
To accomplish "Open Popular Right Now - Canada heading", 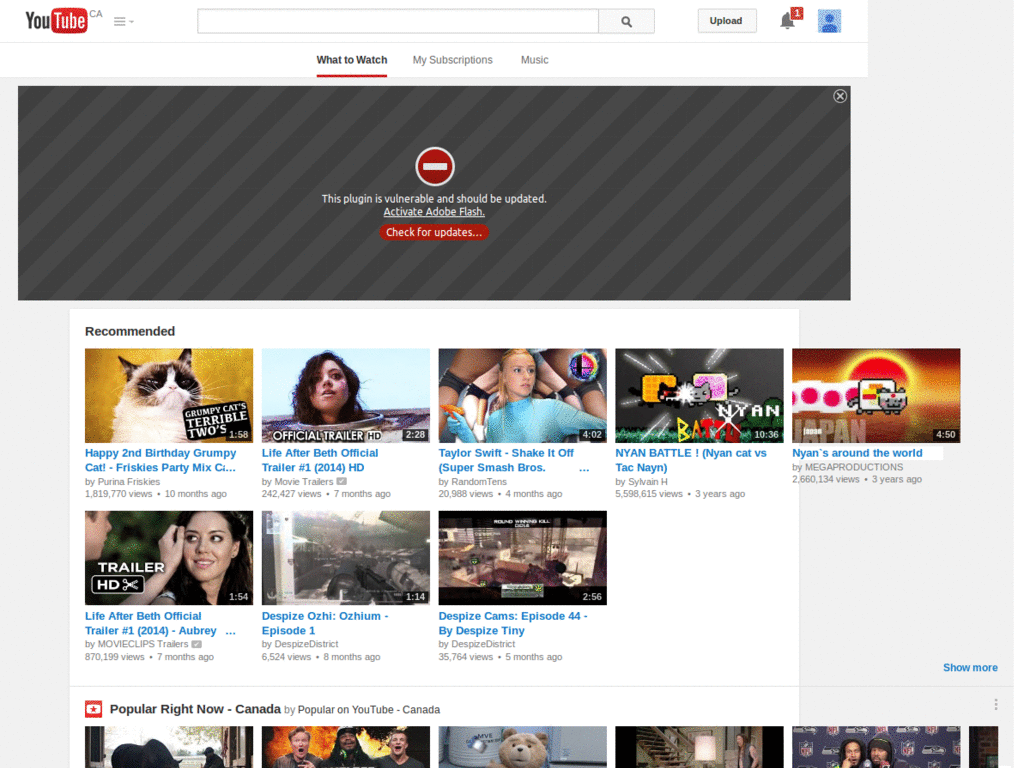I will point(195,709).
